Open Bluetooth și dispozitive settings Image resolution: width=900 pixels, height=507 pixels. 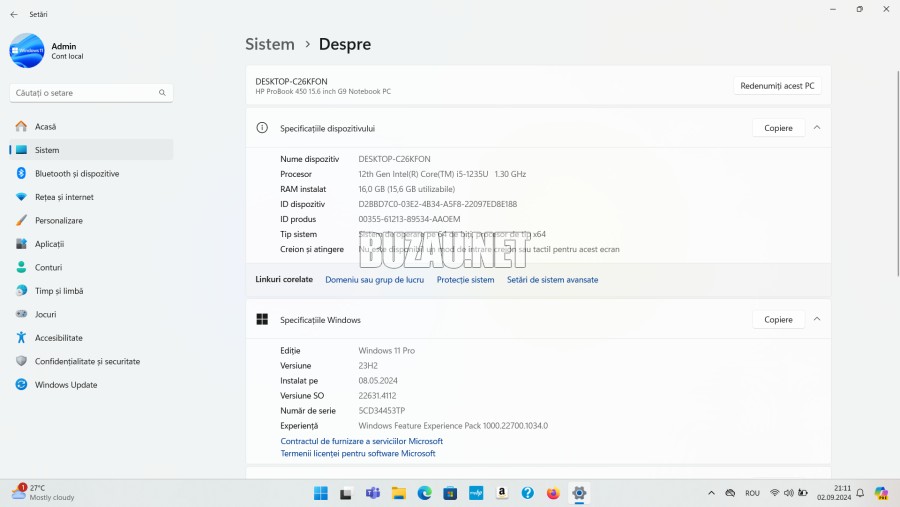[91, 173]
